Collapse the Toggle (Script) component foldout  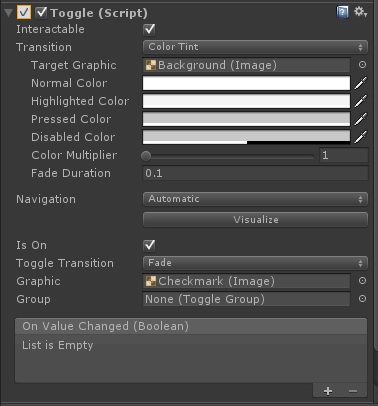tap(8, 13)
